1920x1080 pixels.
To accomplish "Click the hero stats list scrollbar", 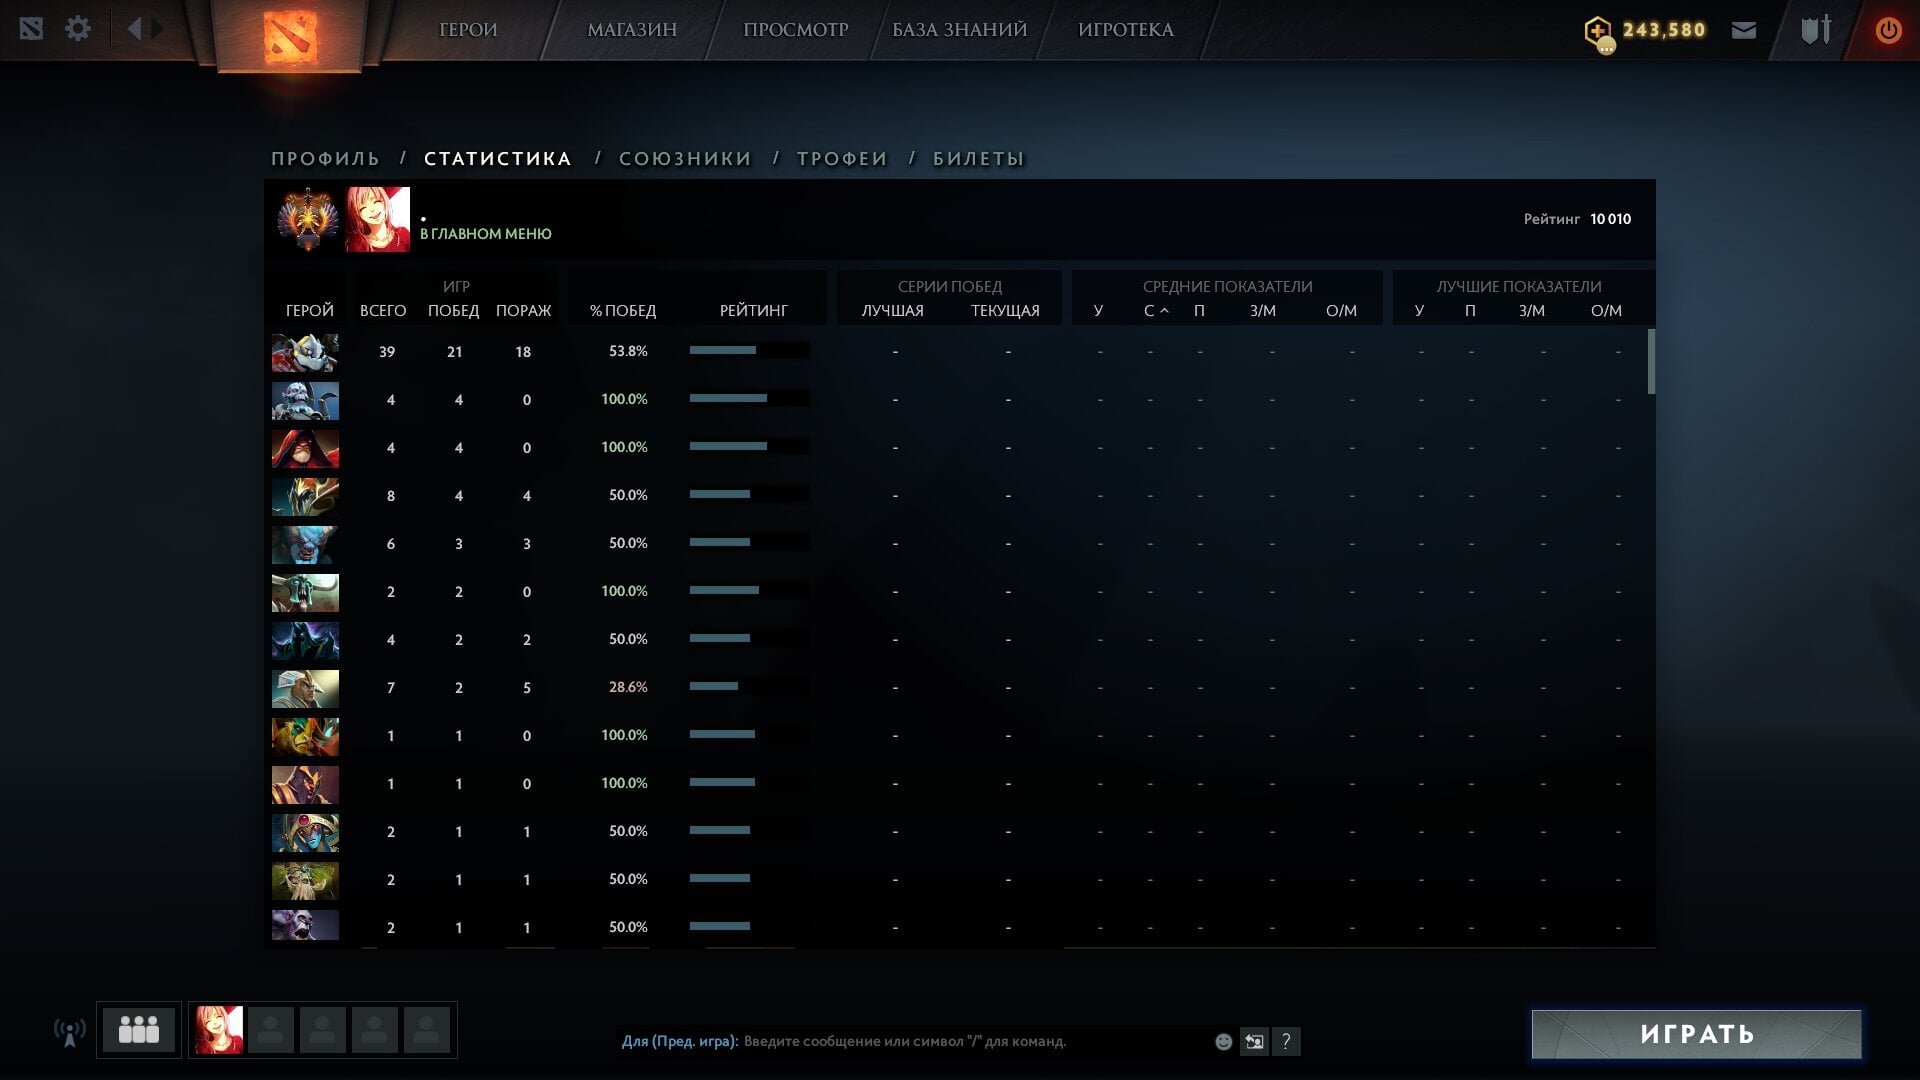I will click(x=1650, y=362).
